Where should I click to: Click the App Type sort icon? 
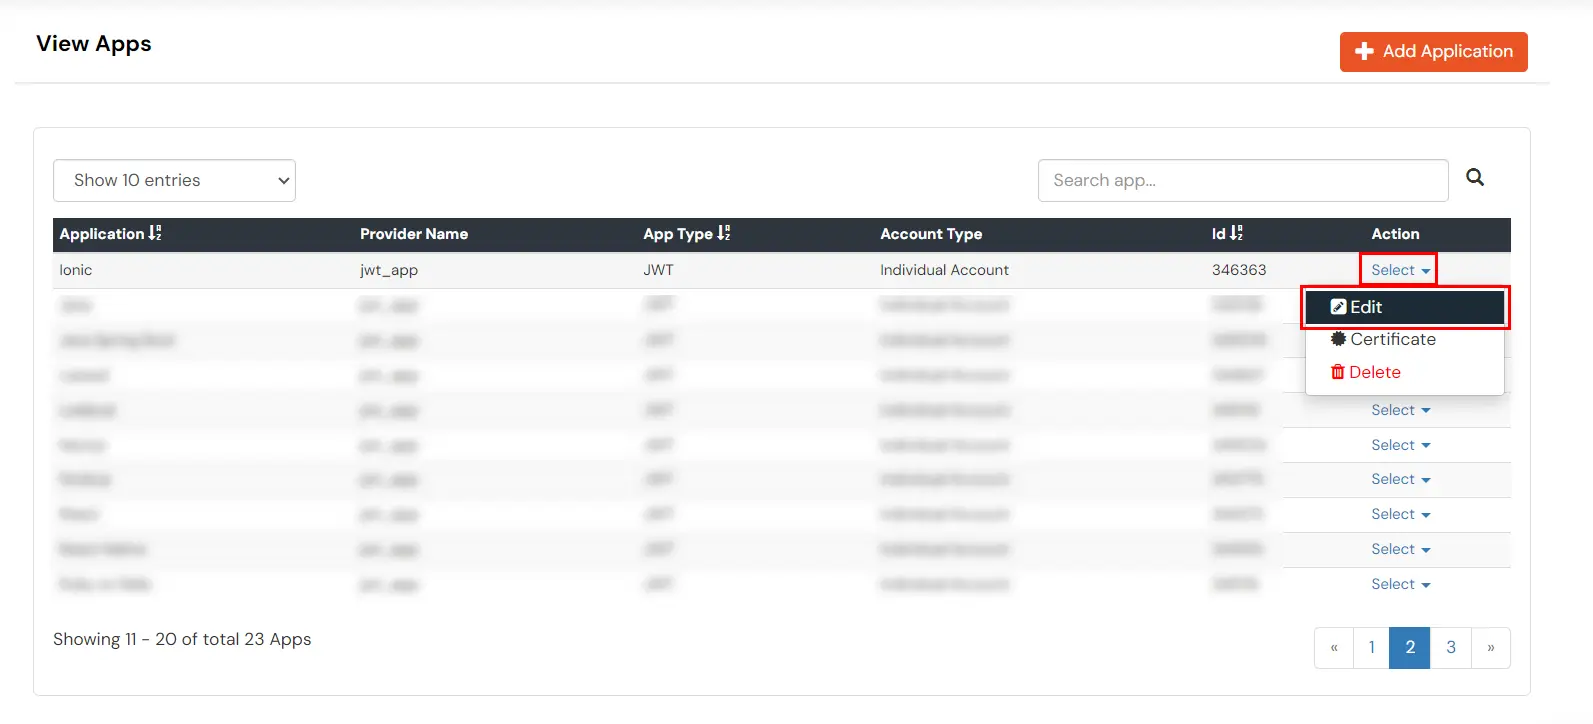click(724, 233)
